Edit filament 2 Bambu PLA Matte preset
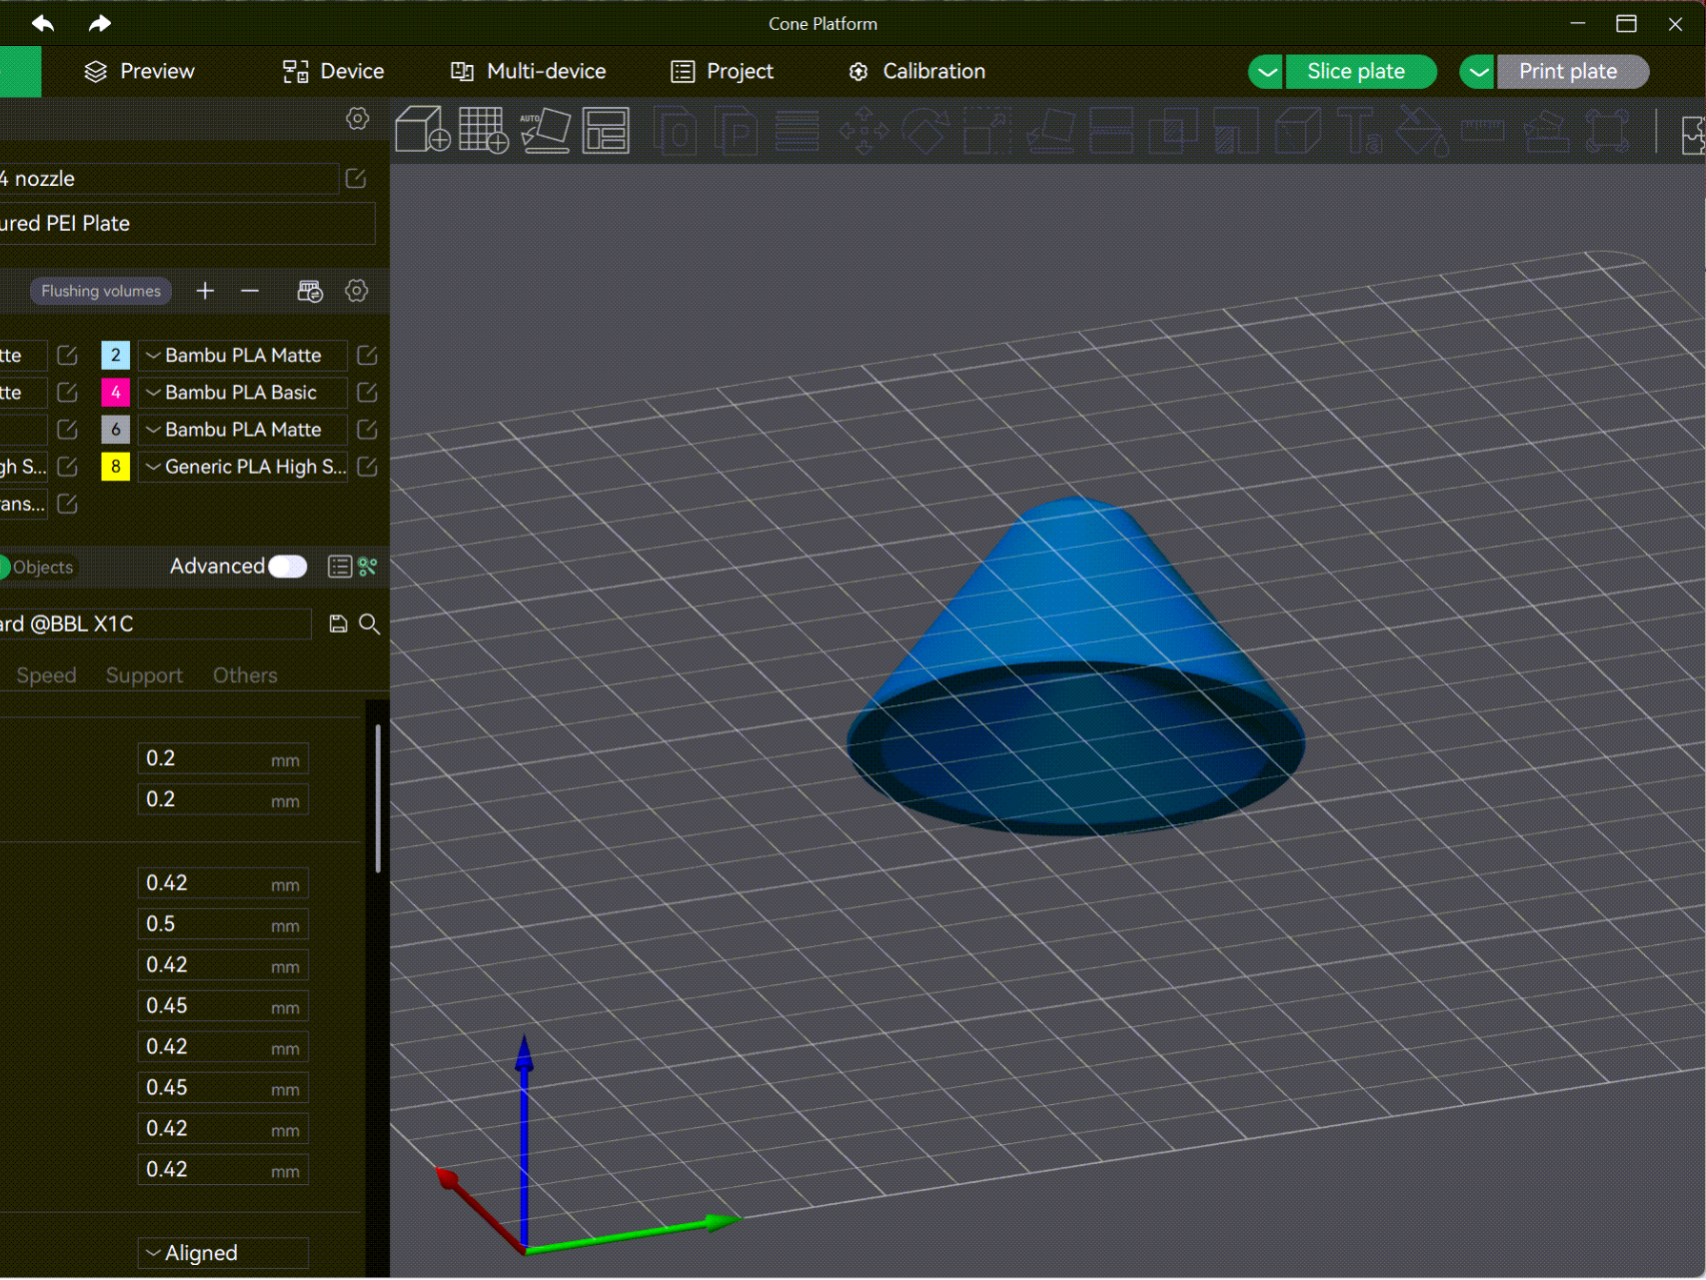The image size is (1706, 1280). pyautogui.click(x=367, y=355)
